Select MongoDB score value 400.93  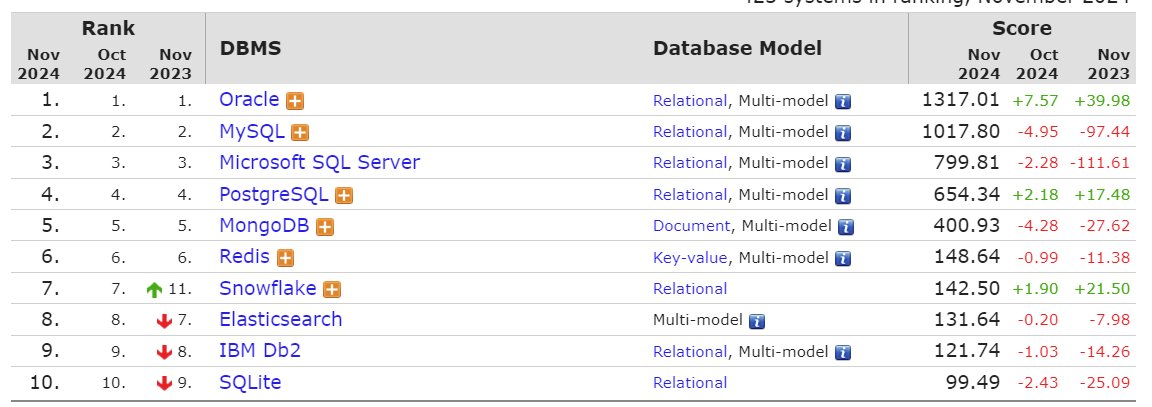(967, 226)
